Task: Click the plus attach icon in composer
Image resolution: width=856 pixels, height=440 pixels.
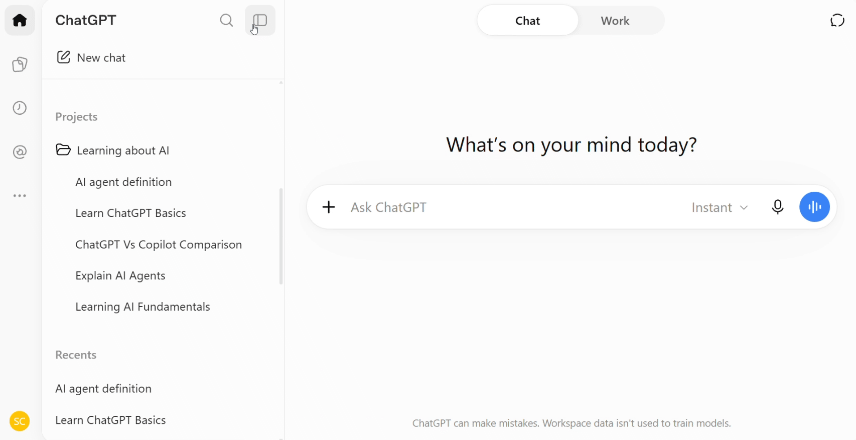Action: pos(329,207)
